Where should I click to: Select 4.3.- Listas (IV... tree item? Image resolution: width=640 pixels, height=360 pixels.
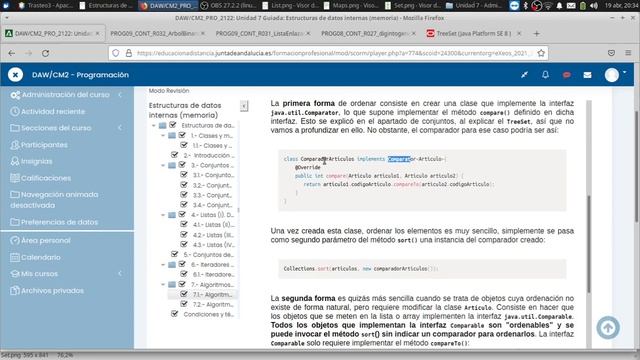click(x=213, y=244)
